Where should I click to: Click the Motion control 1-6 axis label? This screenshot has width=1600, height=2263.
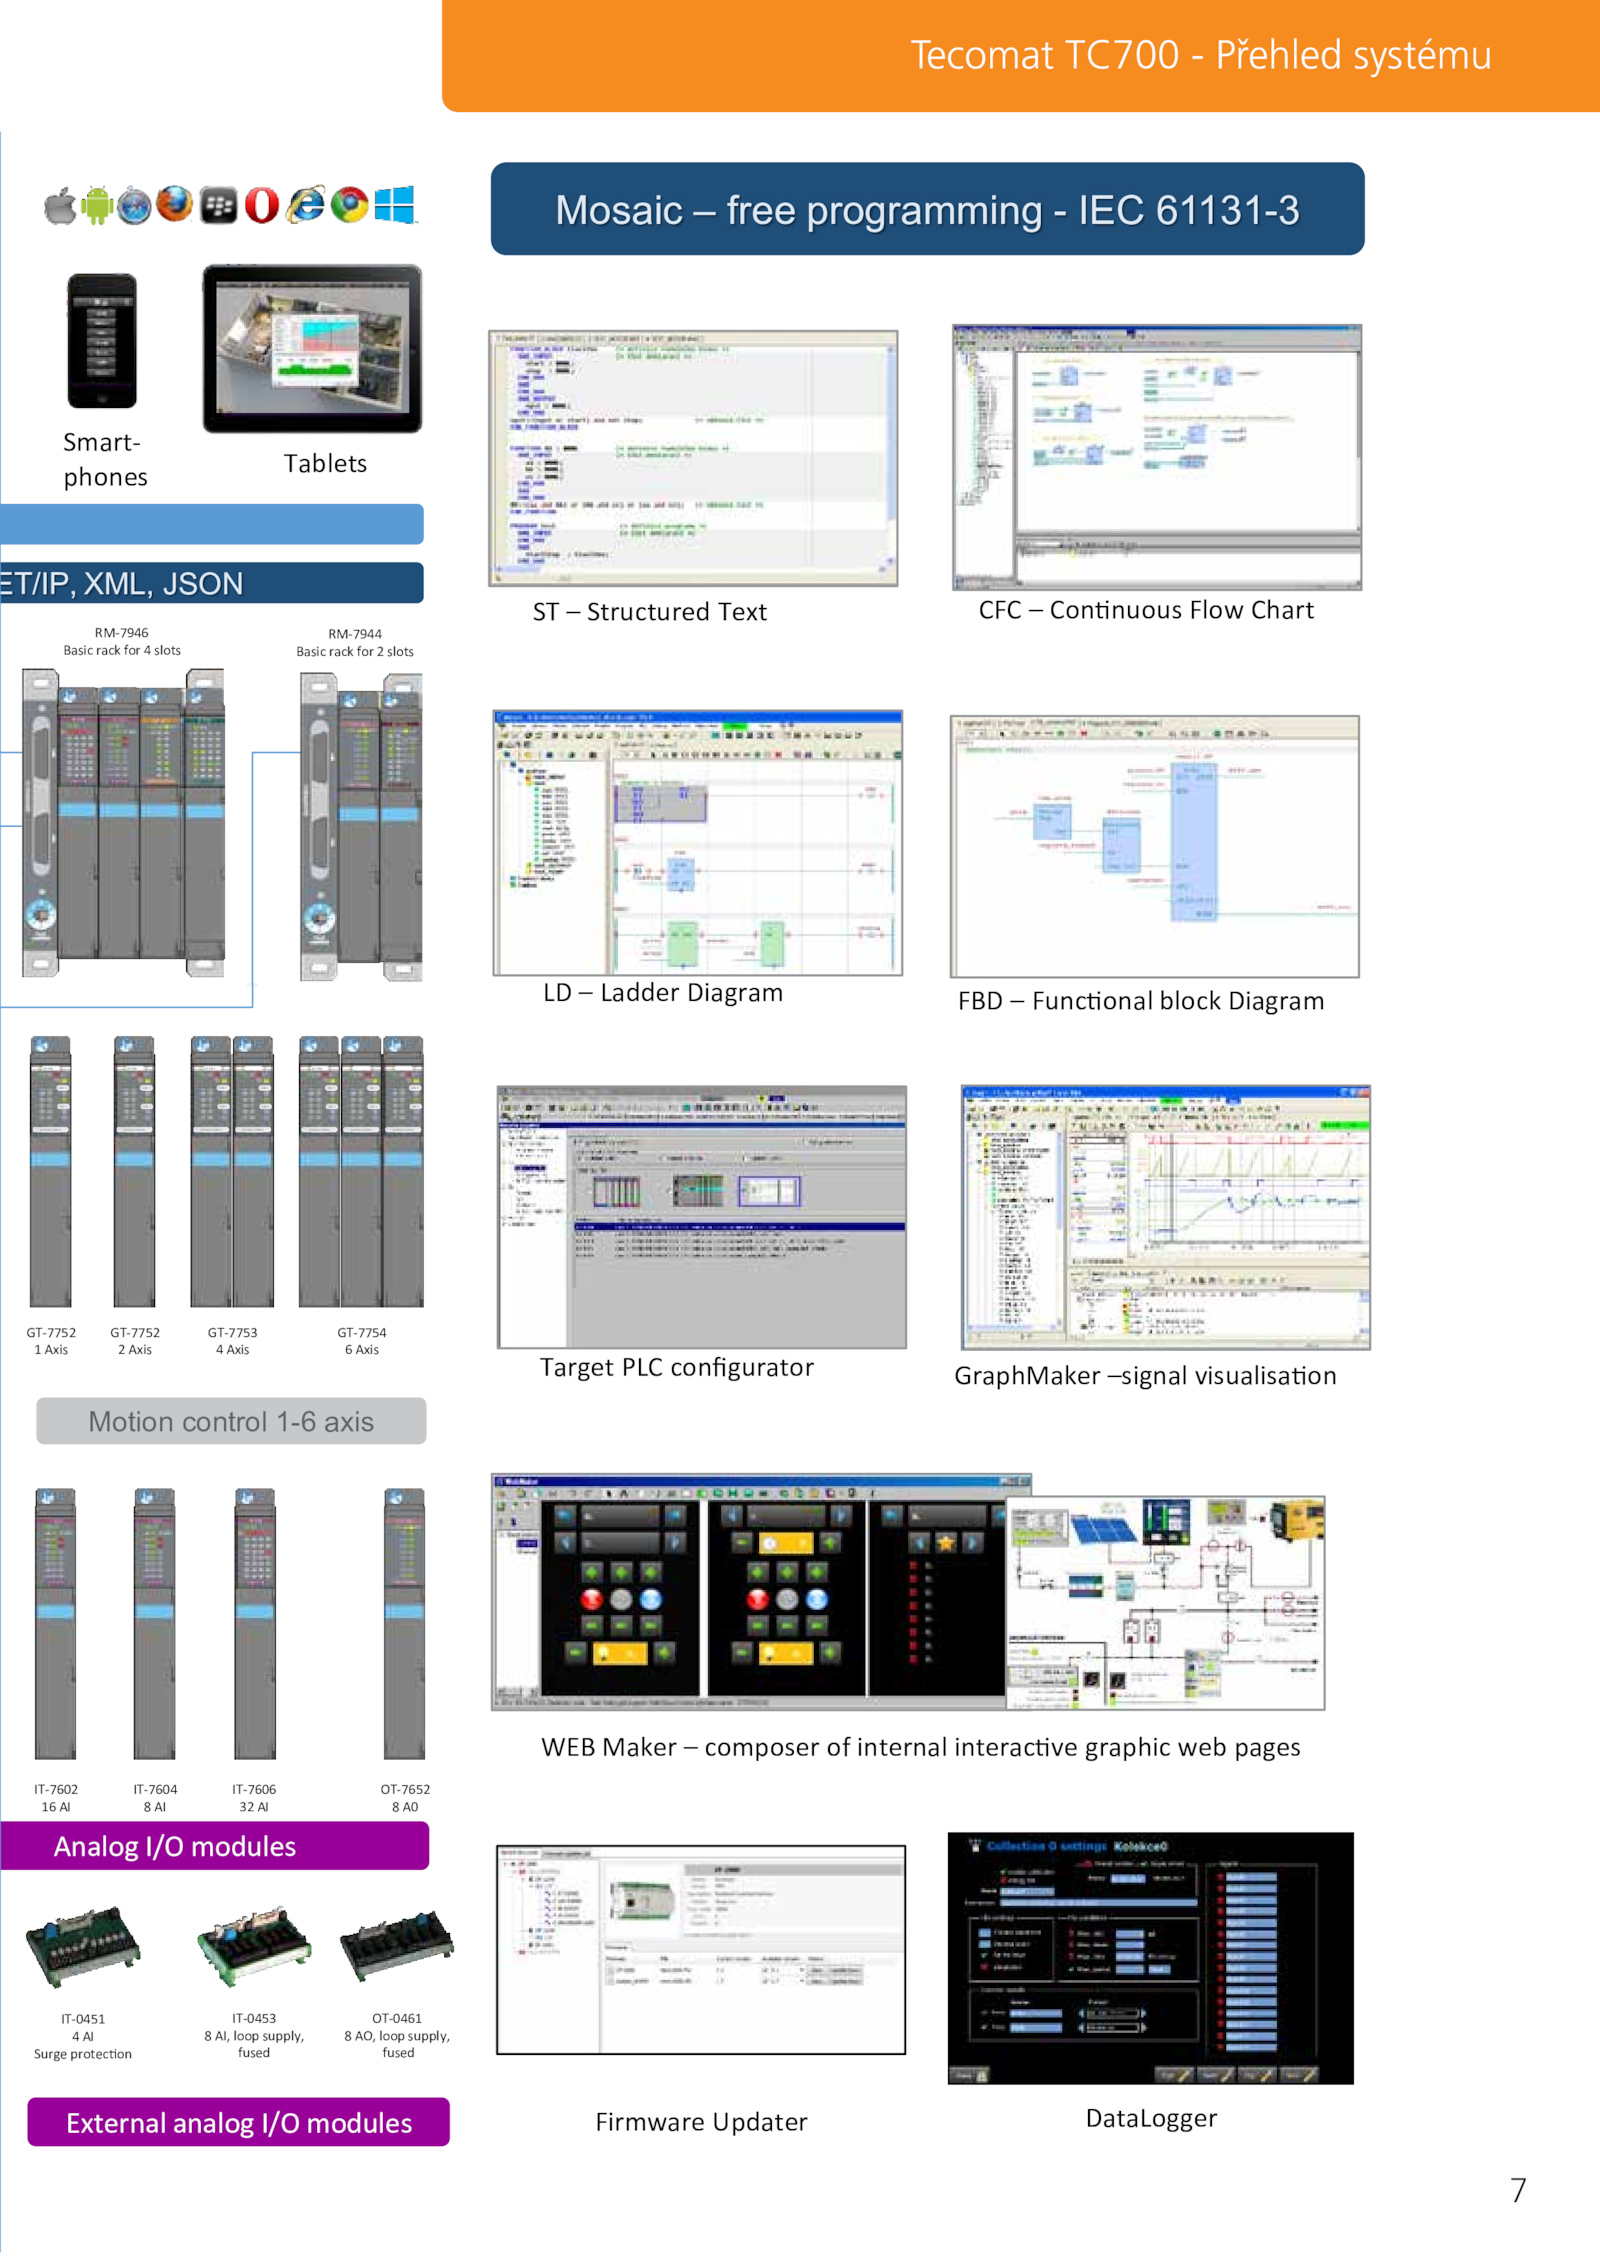pos(231,1421)
